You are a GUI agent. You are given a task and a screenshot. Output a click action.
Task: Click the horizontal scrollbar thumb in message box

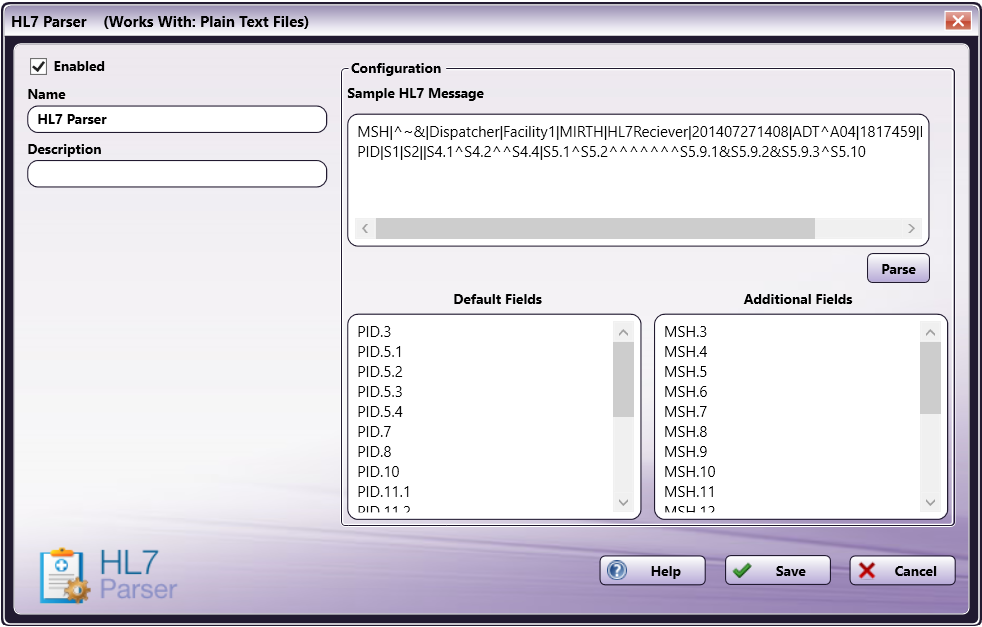(x=595, y=229)
